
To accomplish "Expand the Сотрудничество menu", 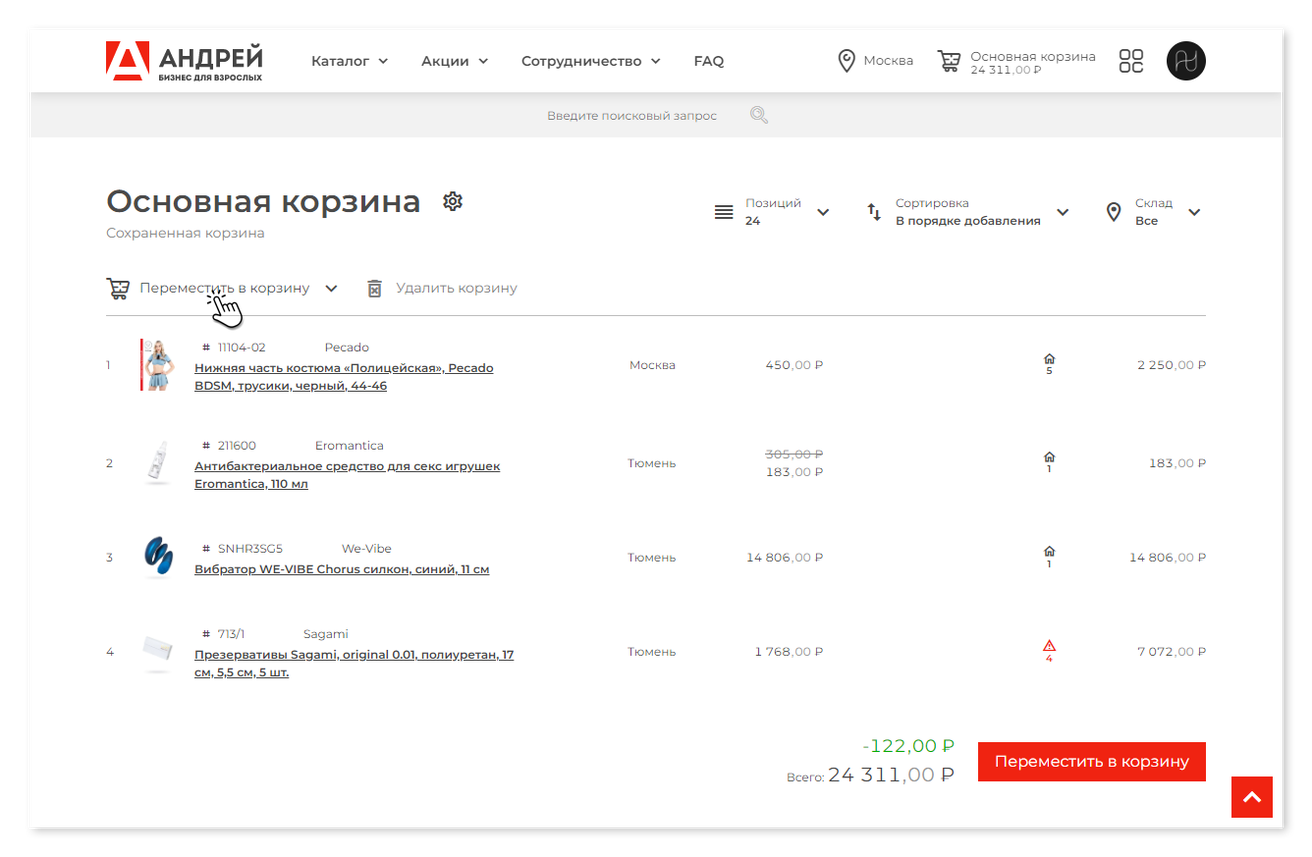I will point(591,61).
